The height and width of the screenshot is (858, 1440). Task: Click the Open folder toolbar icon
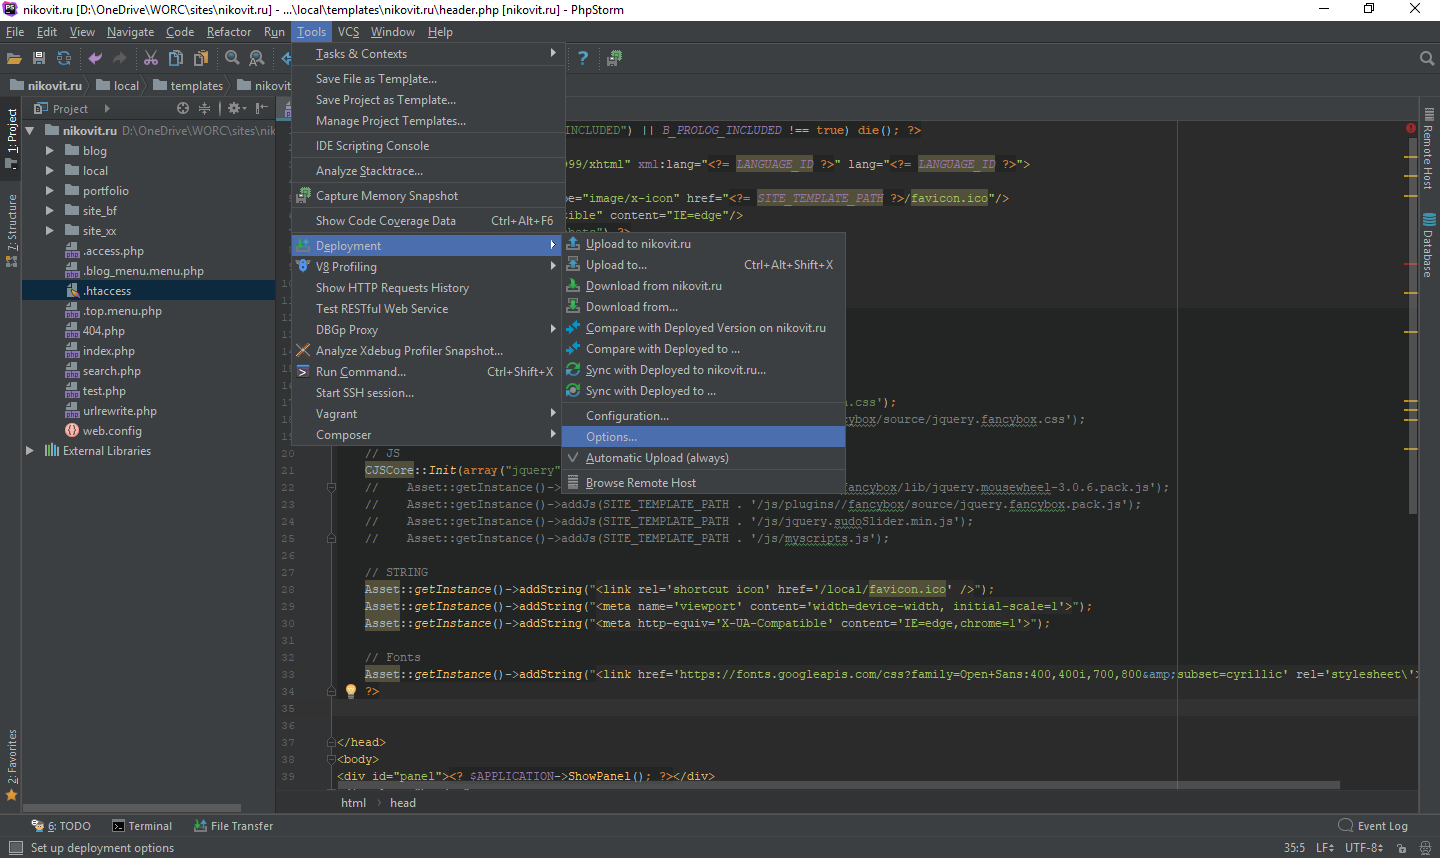(x=14, y=58)
